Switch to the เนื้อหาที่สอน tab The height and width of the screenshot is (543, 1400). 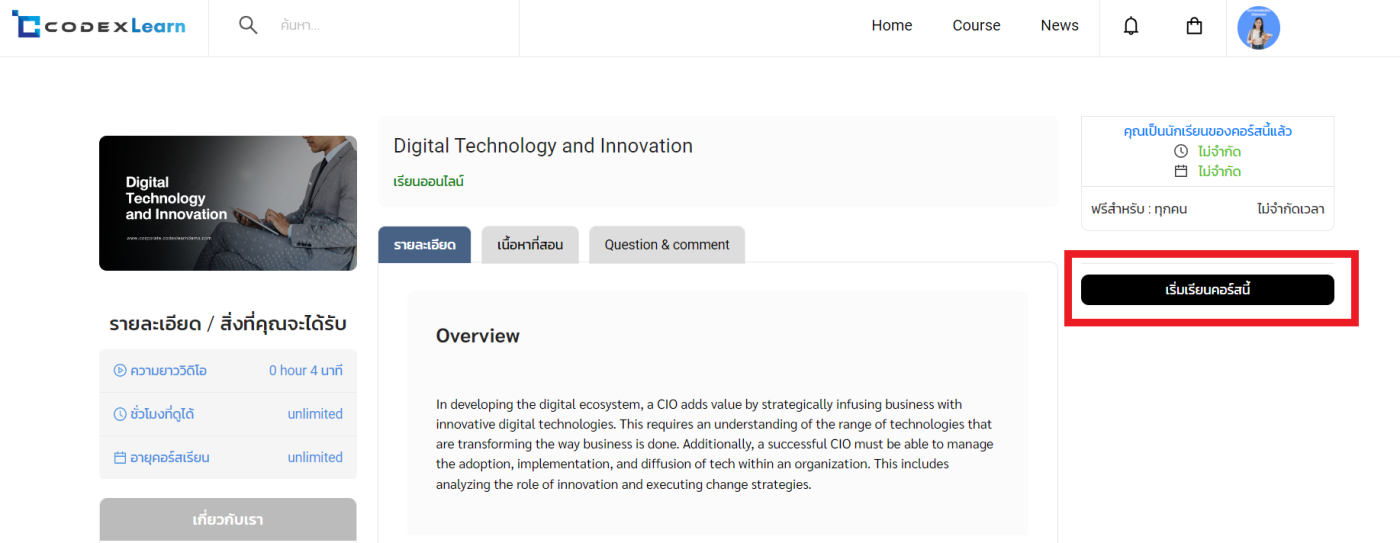pyautogui.click(x=530, y=245)
